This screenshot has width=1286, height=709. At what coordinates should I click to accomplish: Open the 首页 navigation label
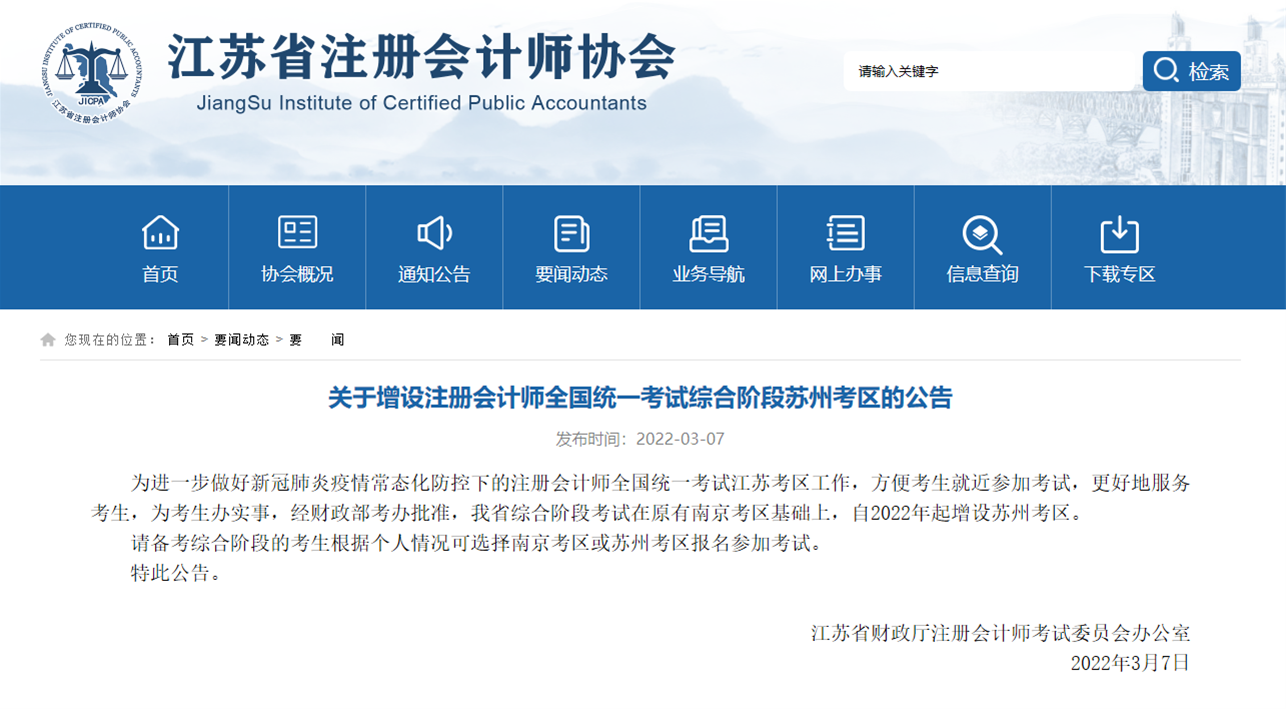160,274
